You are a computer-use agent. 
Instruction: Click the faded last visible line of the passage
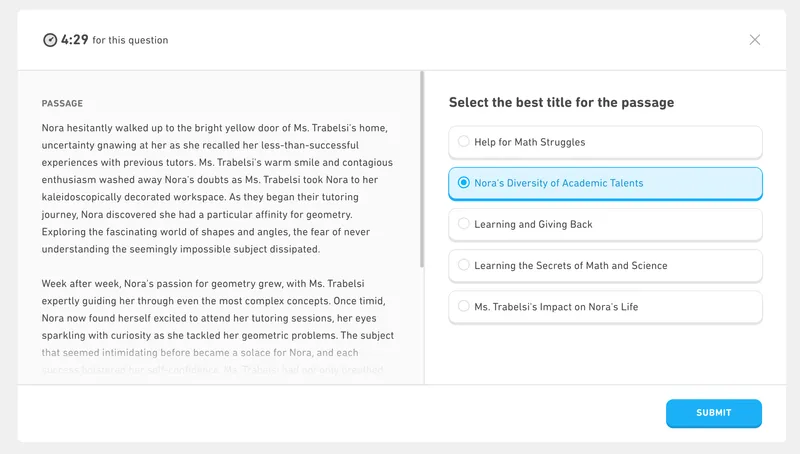217,371
